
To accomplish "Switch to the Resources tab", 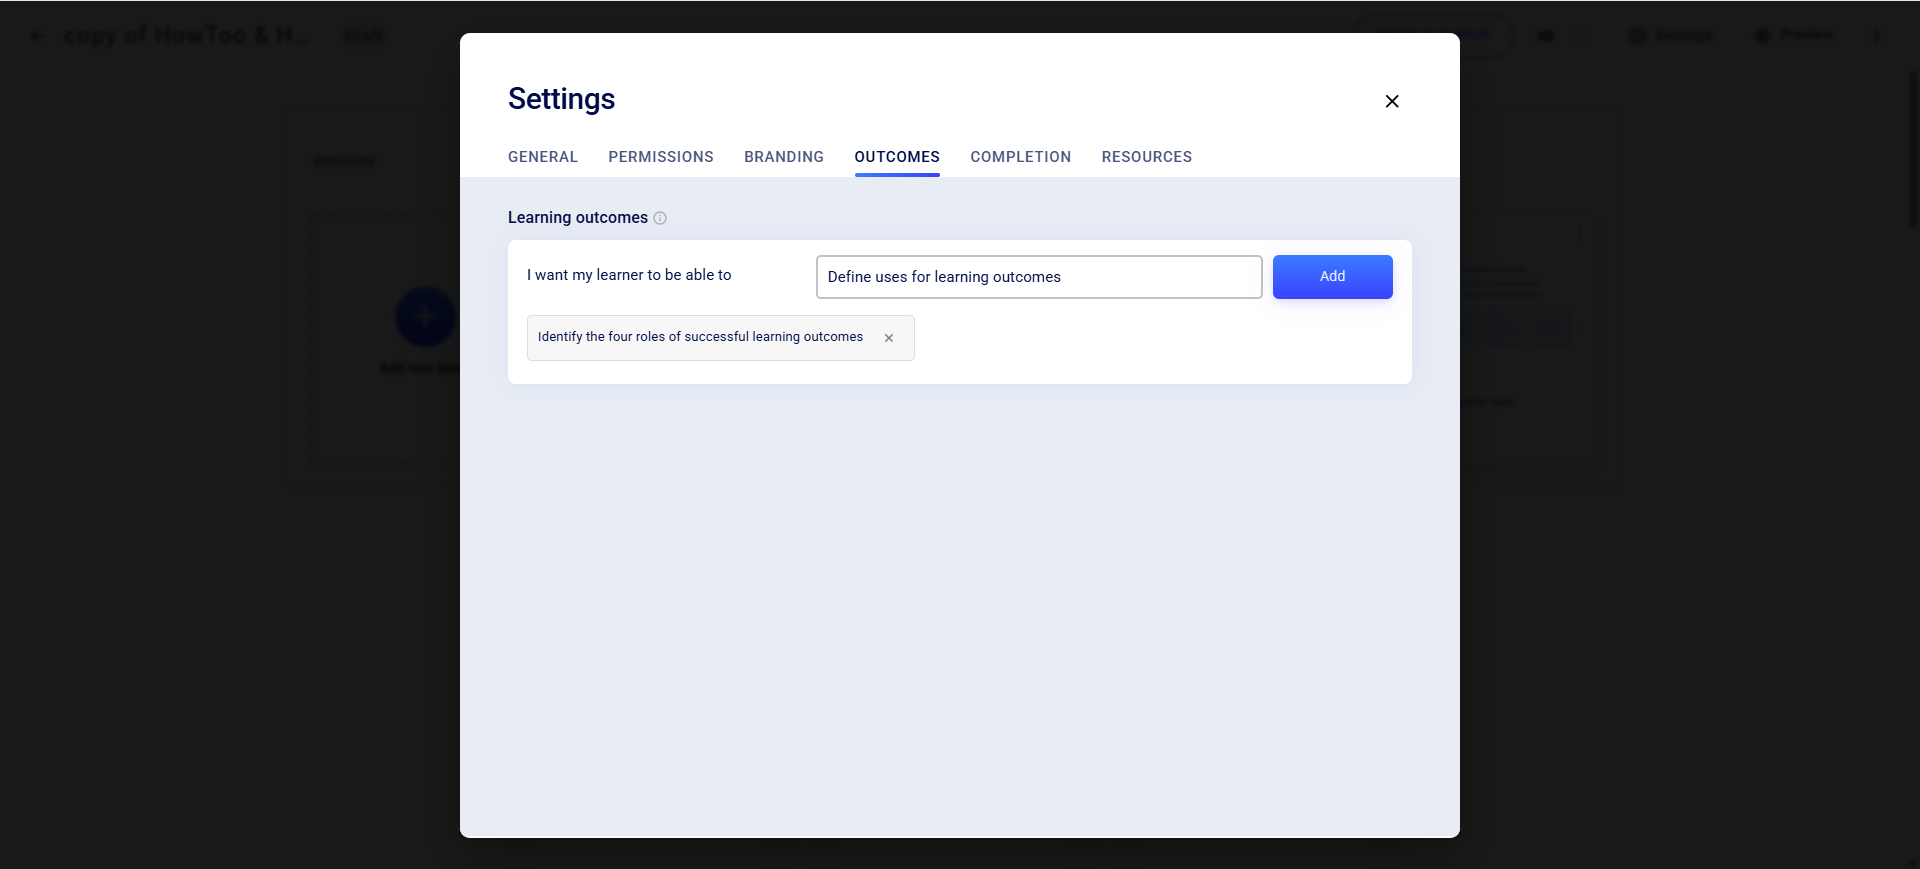I will [x=1146, y=157].
